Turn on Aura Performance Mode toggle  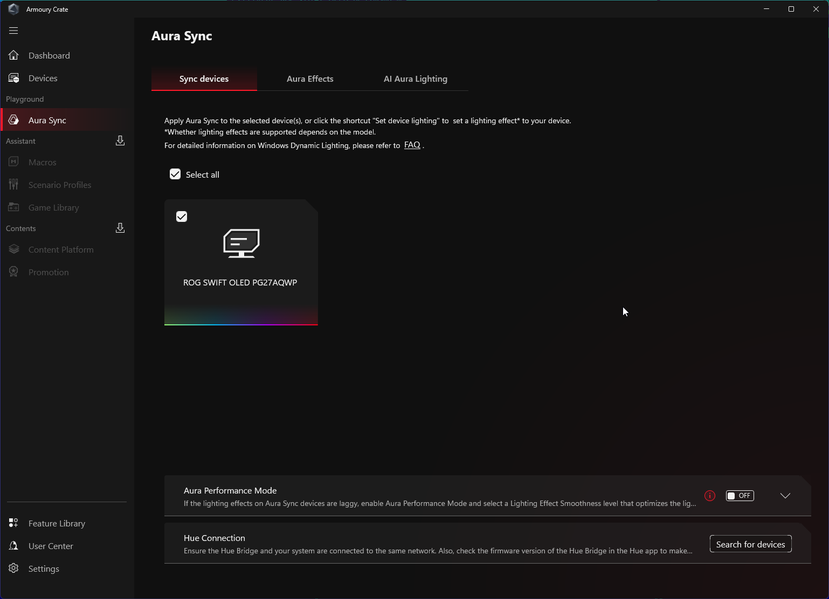(x=739, y=496)
